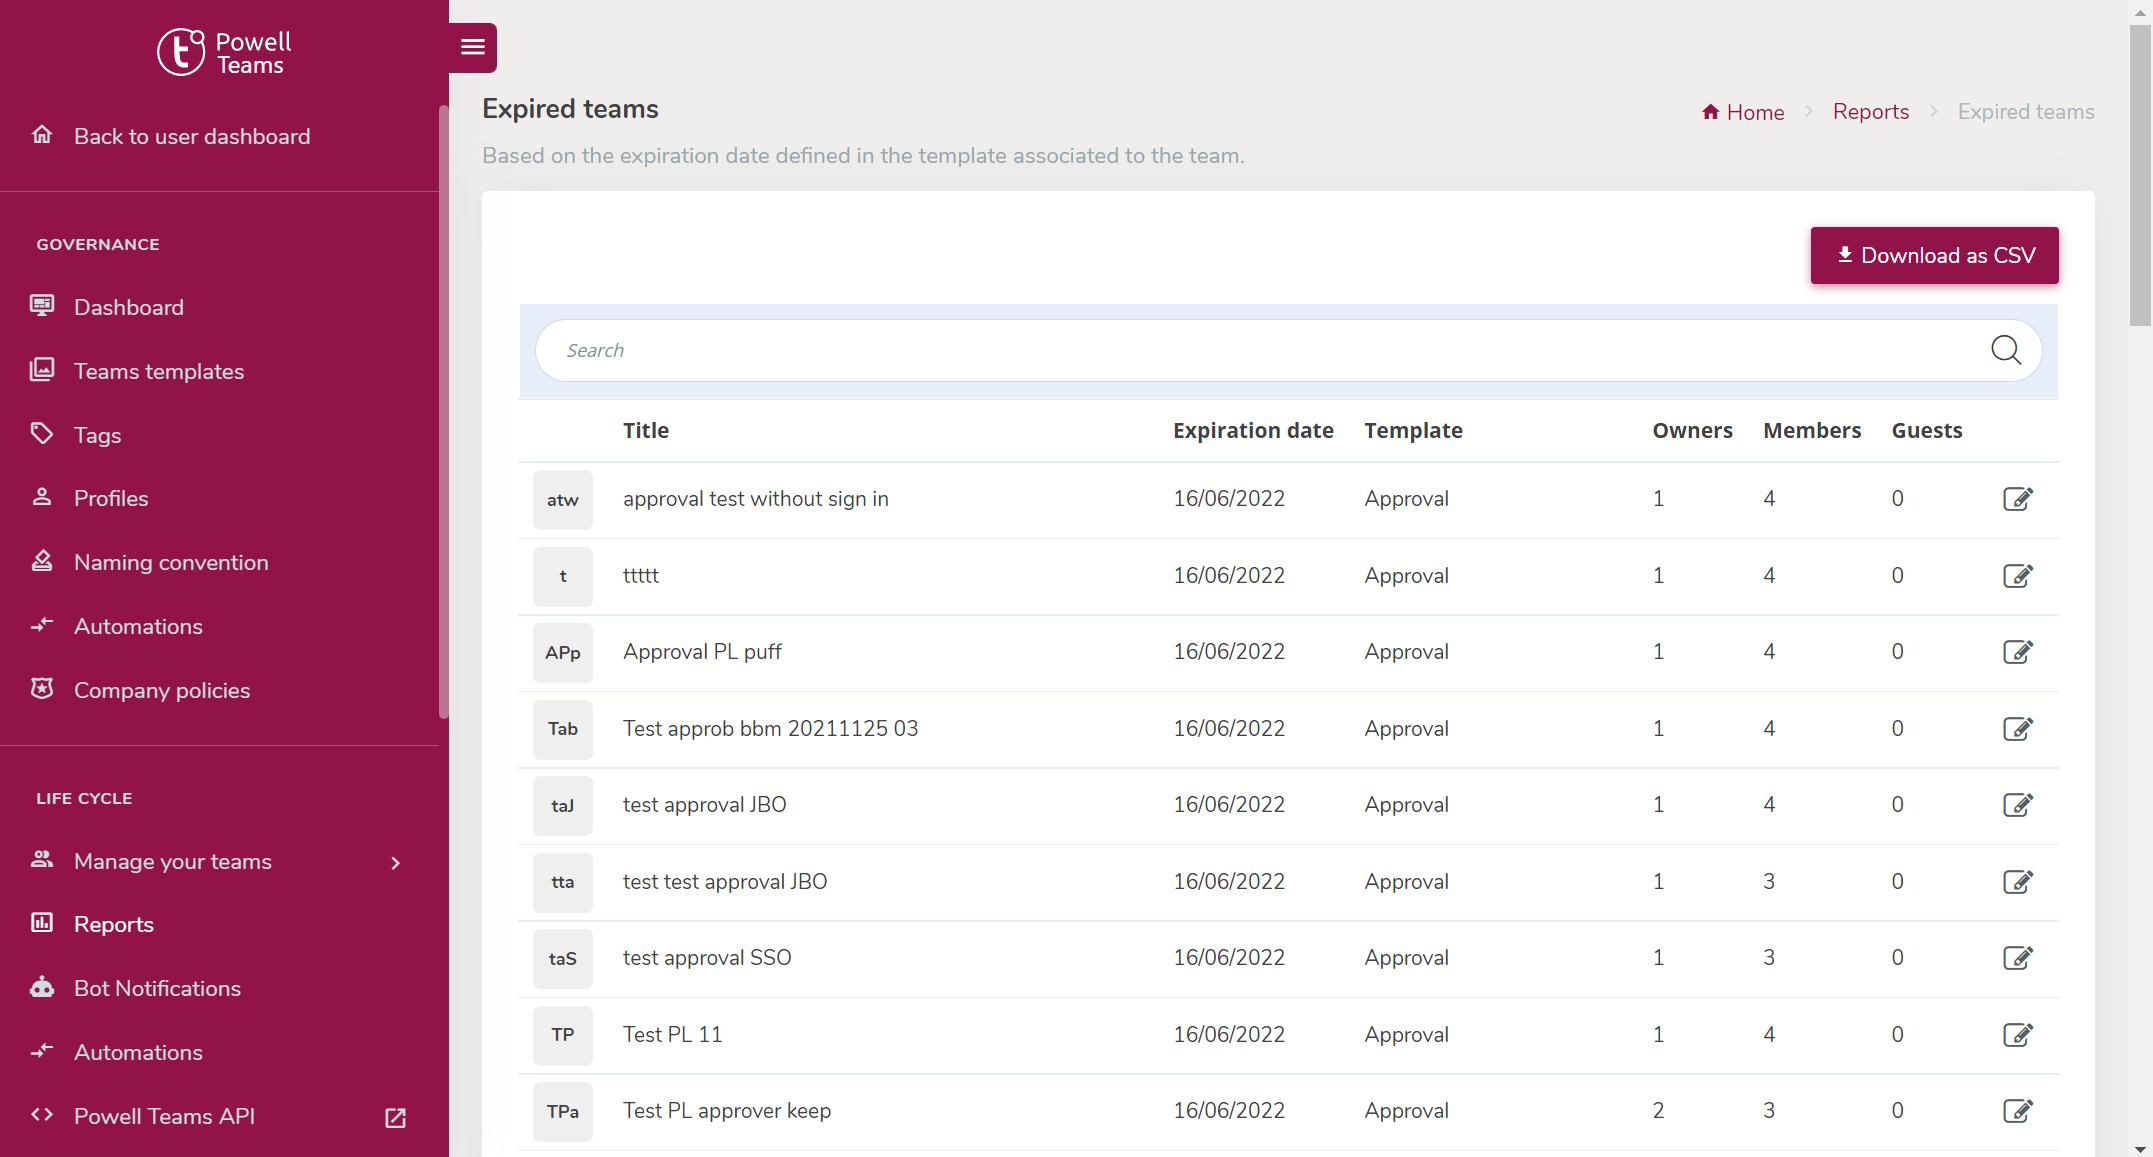The width and height of the screenshot is (2153, 1157).
Task: Click the home icon in breadcrumb
Action: [1711, 112]
